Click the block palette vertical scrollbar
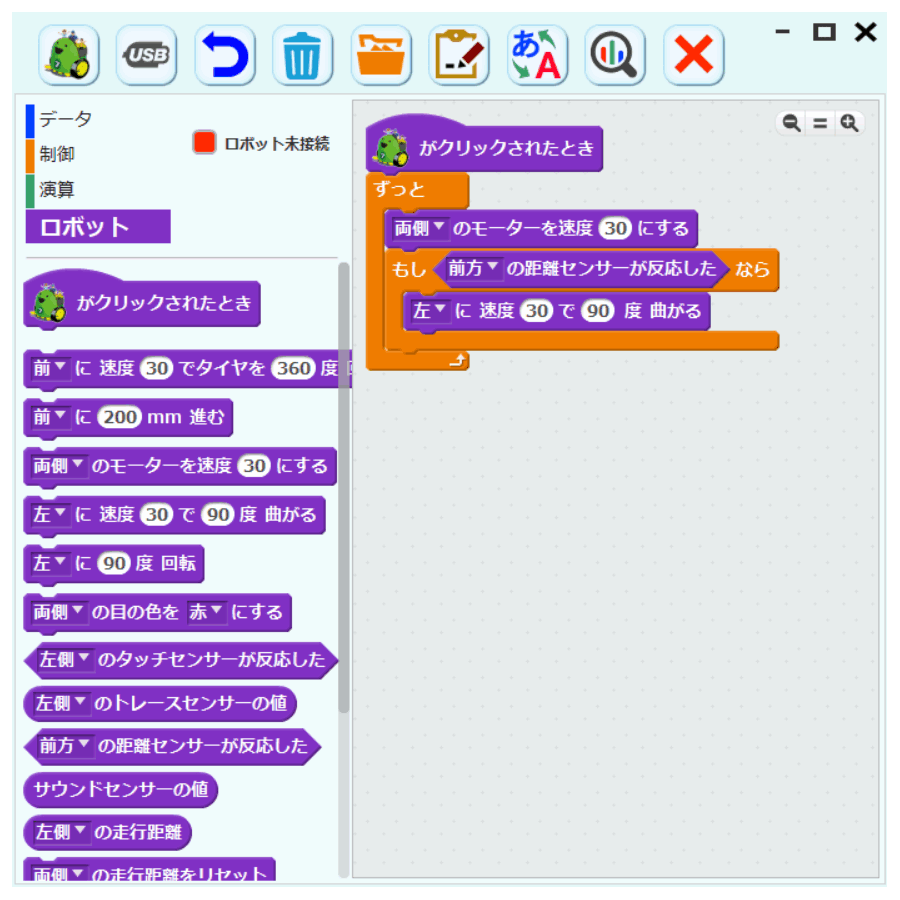This screenshot has height=900, width=900. point(344,488)
